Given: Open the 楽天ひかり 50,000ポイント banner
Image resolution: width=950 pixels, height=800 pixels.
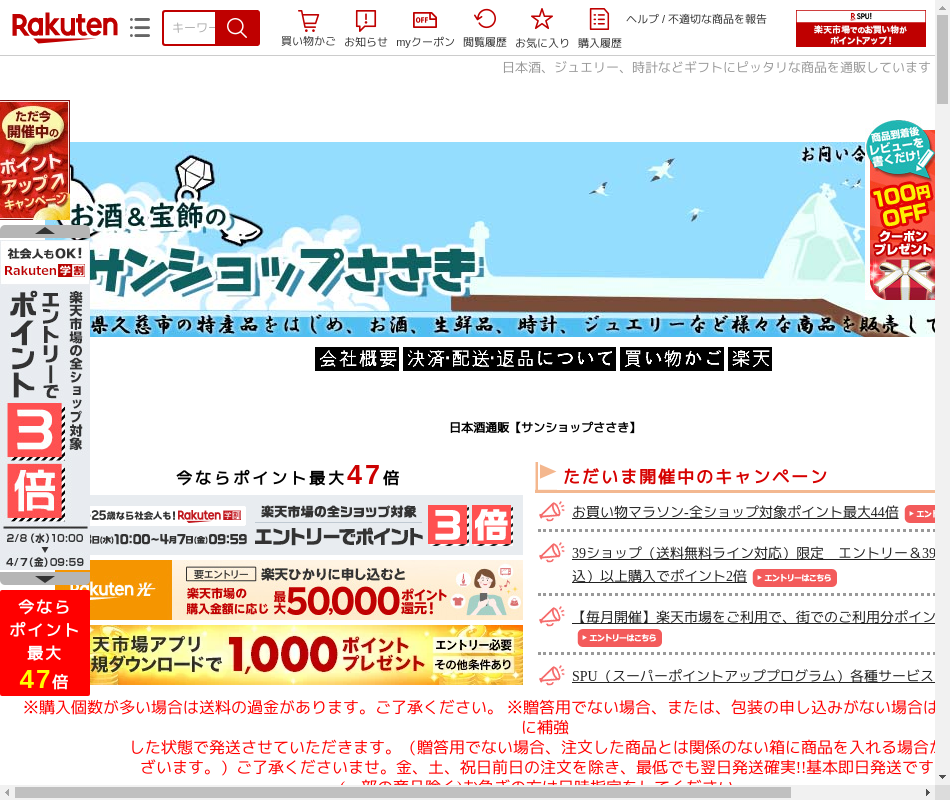Looking at the screenshot, I should 306,590.
